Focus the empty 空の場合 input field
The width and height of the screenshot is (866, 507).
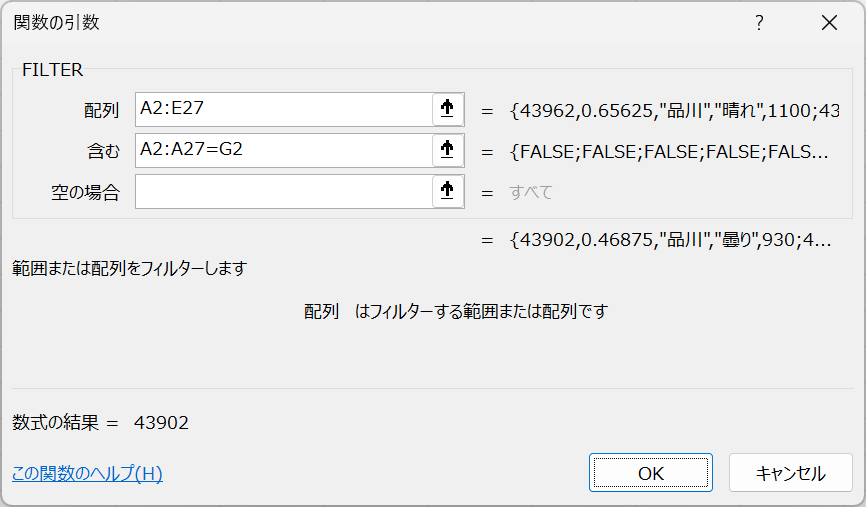283,192
